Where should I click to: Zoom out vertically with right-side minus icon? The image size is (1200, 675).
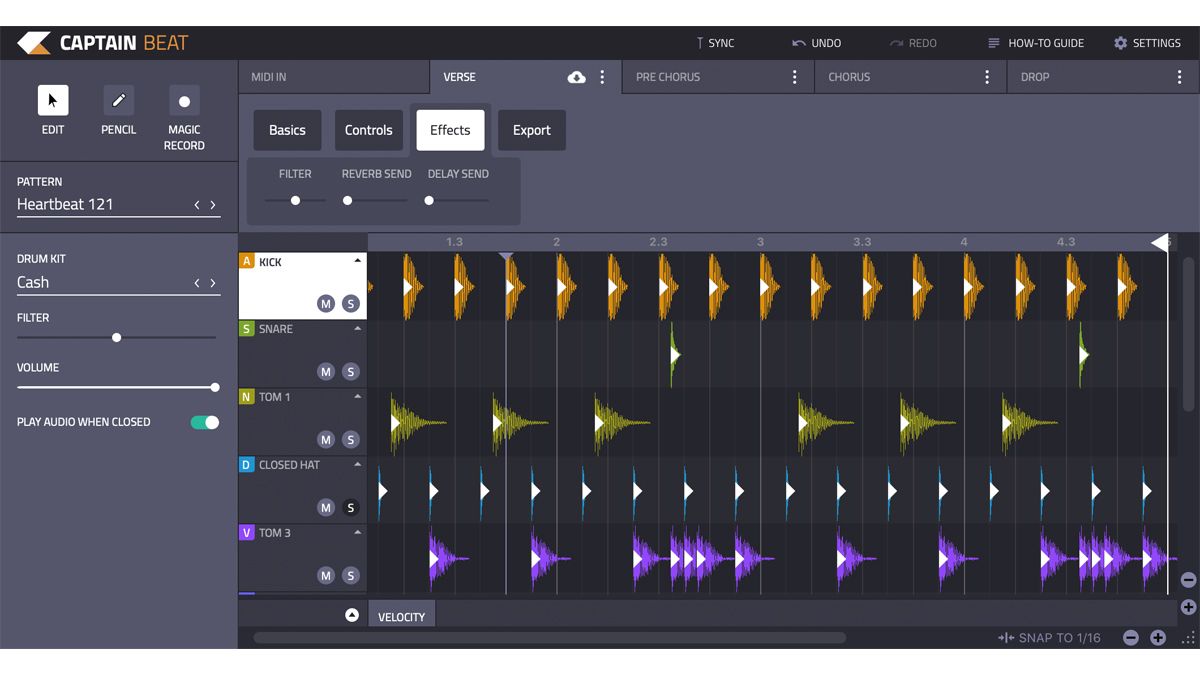point(1188,580)
